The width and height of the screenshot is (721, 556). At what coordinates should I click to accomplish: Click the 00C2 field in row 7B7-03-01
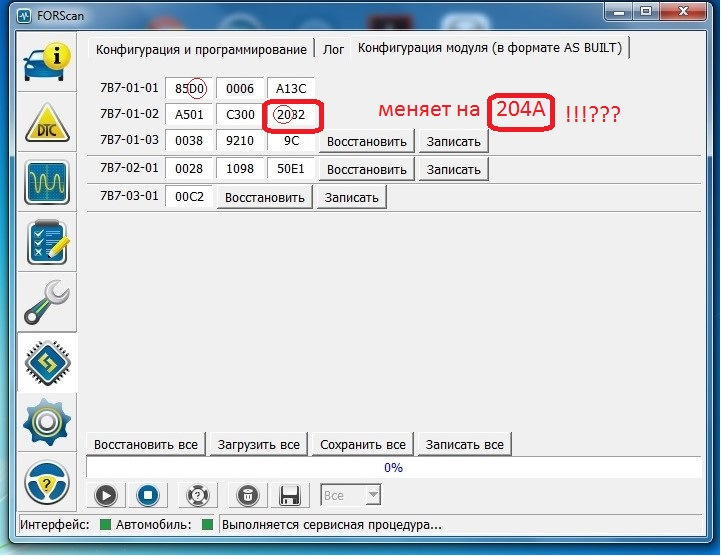pos(189,198)
